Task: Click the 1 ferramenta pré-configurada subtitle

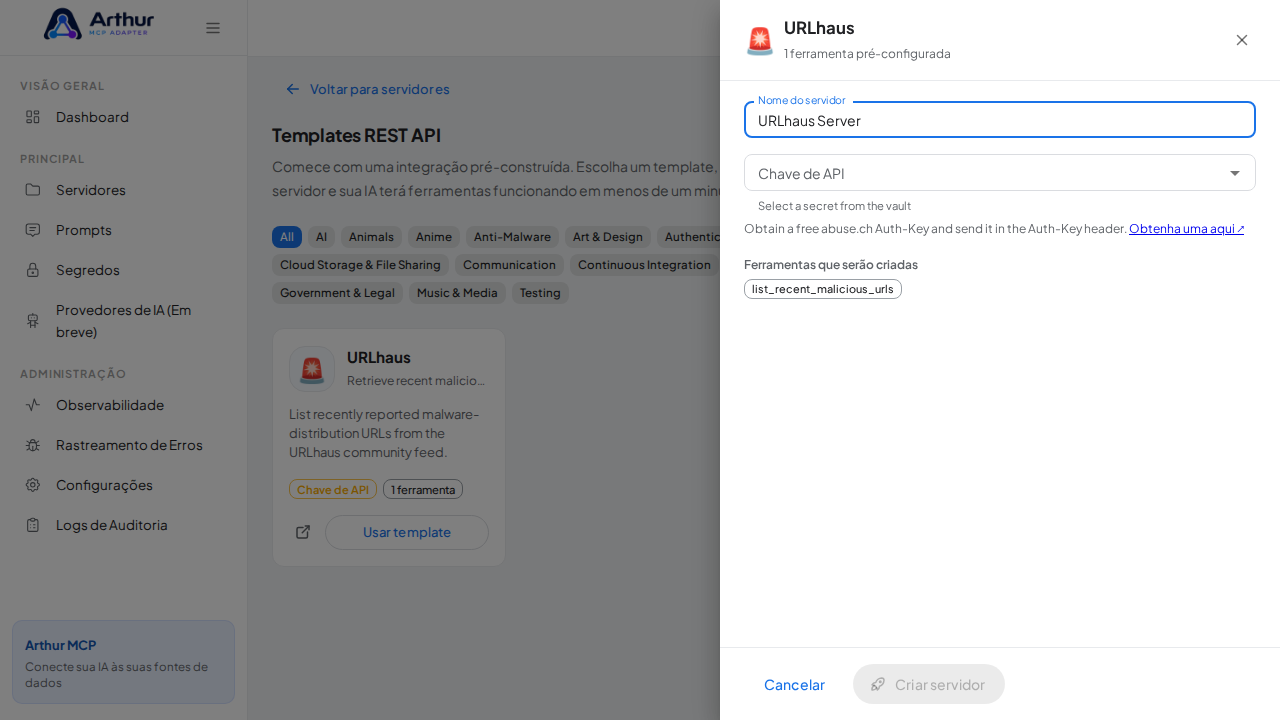Action: (x=867, y=54)
